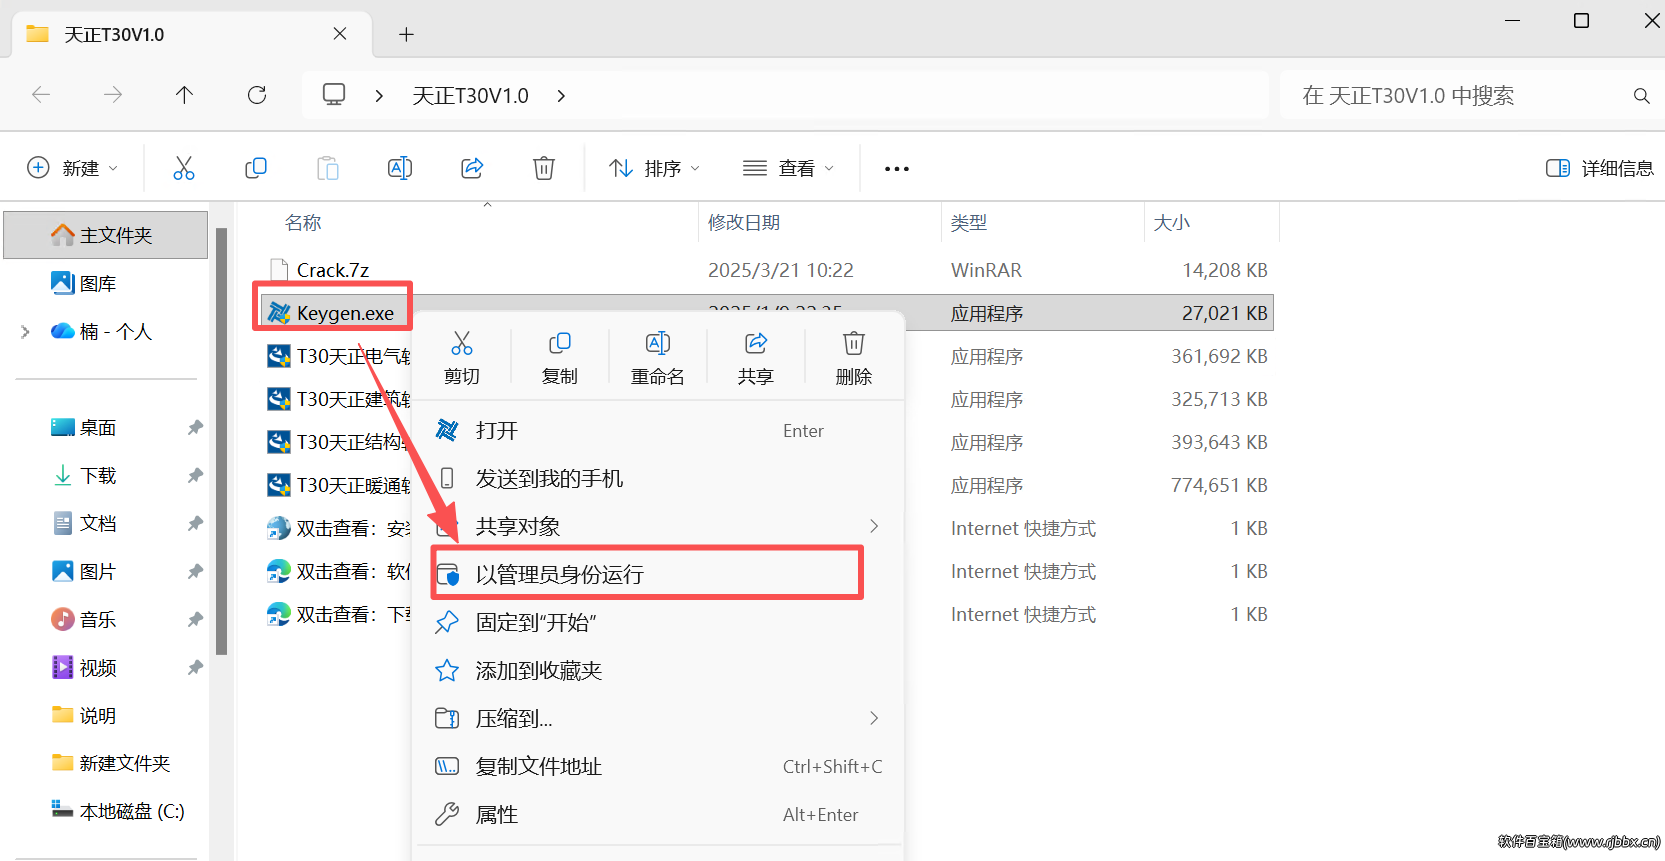
Task: Expand the 楠 - 个人 OneDrive tree node
Action: (25, 332)
